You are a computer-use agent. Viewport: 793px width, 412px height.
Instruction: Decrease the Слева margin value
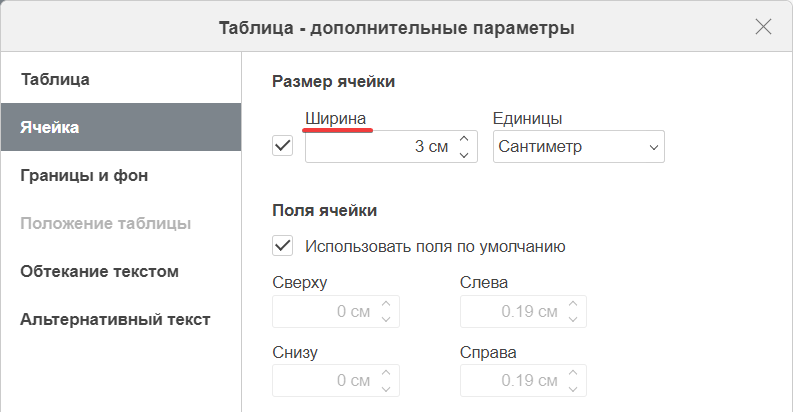pos(573,319)
